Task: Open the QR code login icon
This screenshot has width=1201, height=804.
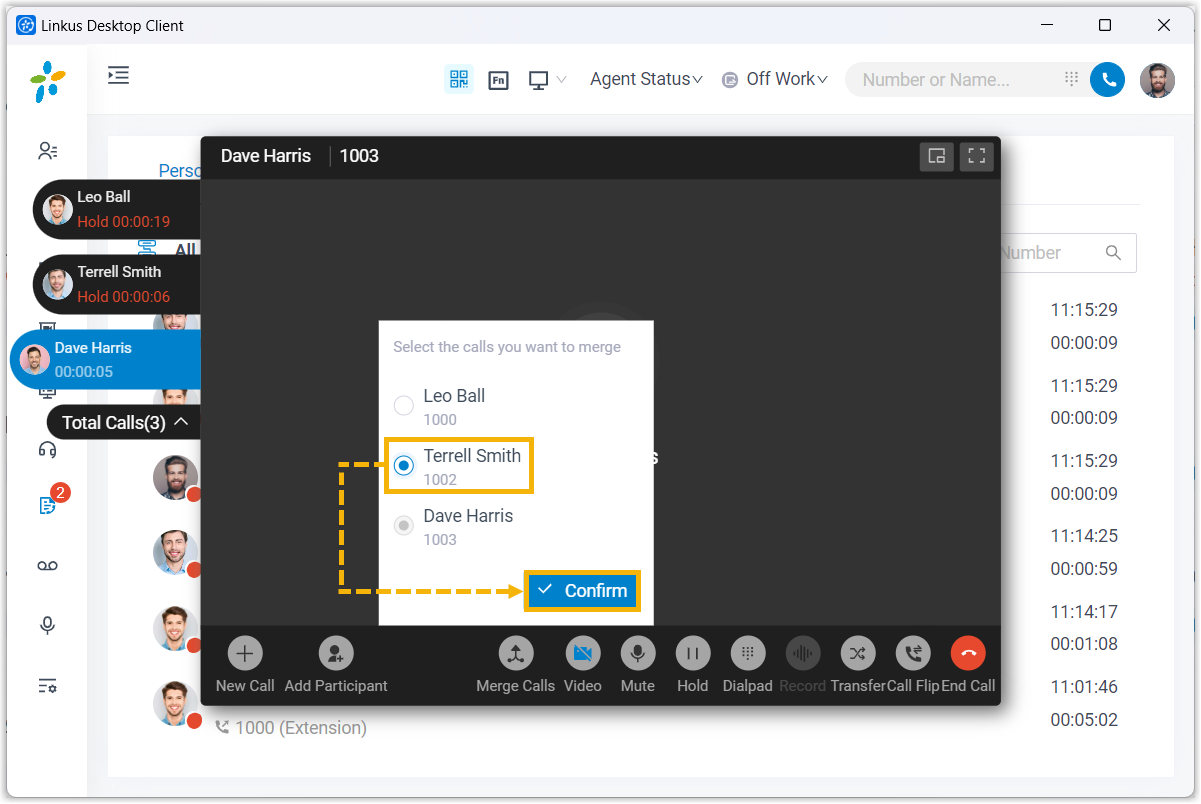Action: coord(459,79)
